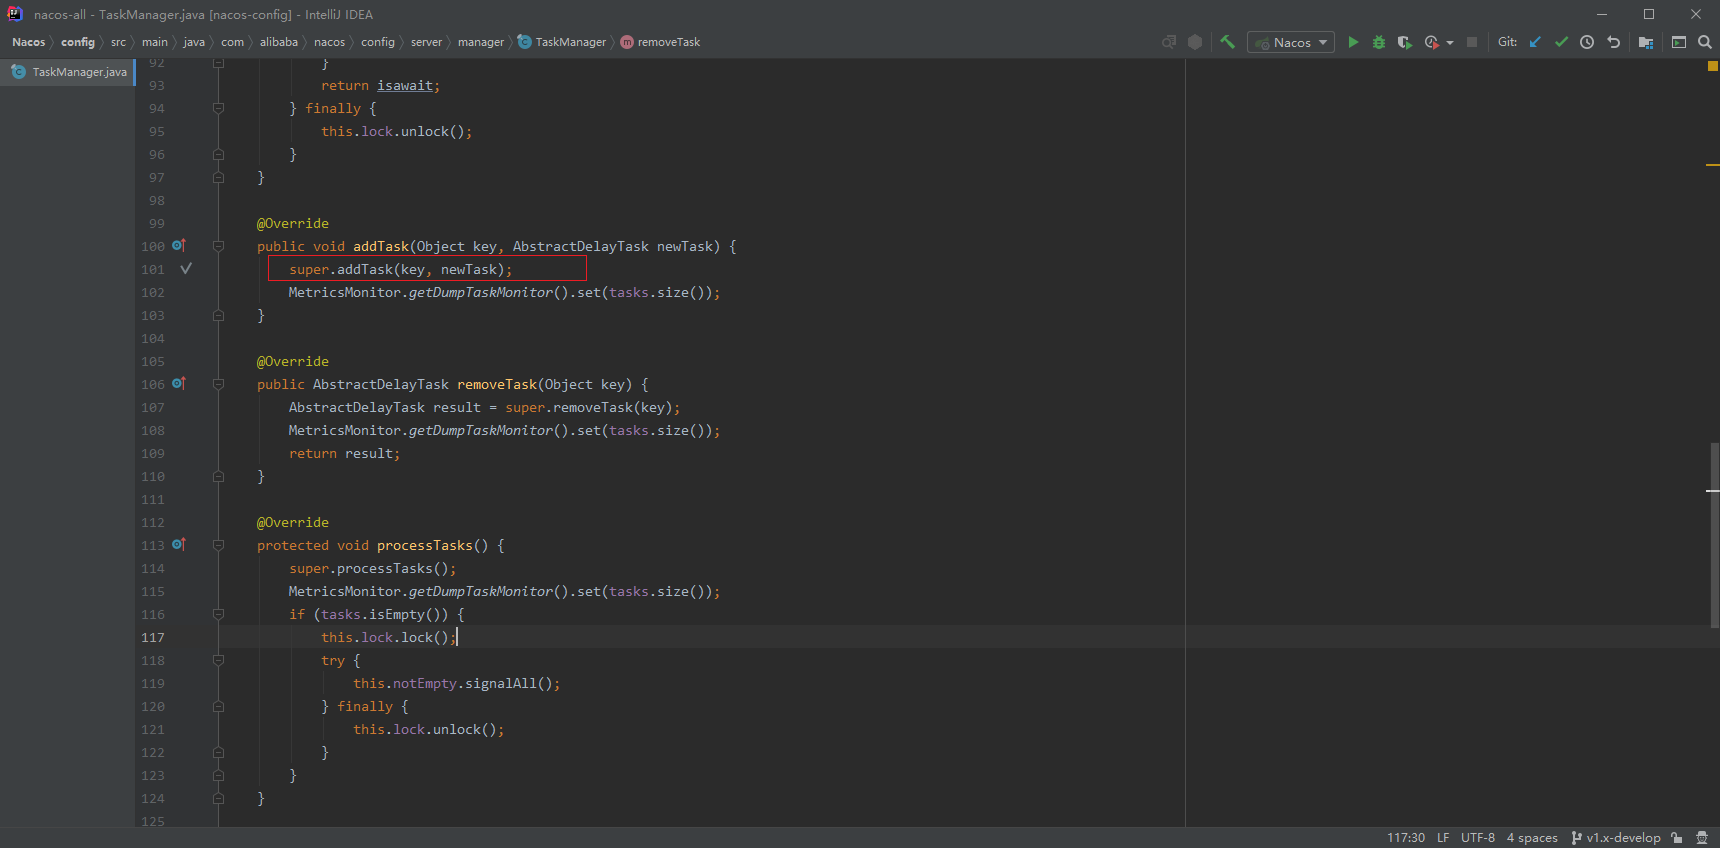The width and height of the screenshot is (1720, 848).
Task: Click override gutter icon on line 100
Action: pos(179,245)
